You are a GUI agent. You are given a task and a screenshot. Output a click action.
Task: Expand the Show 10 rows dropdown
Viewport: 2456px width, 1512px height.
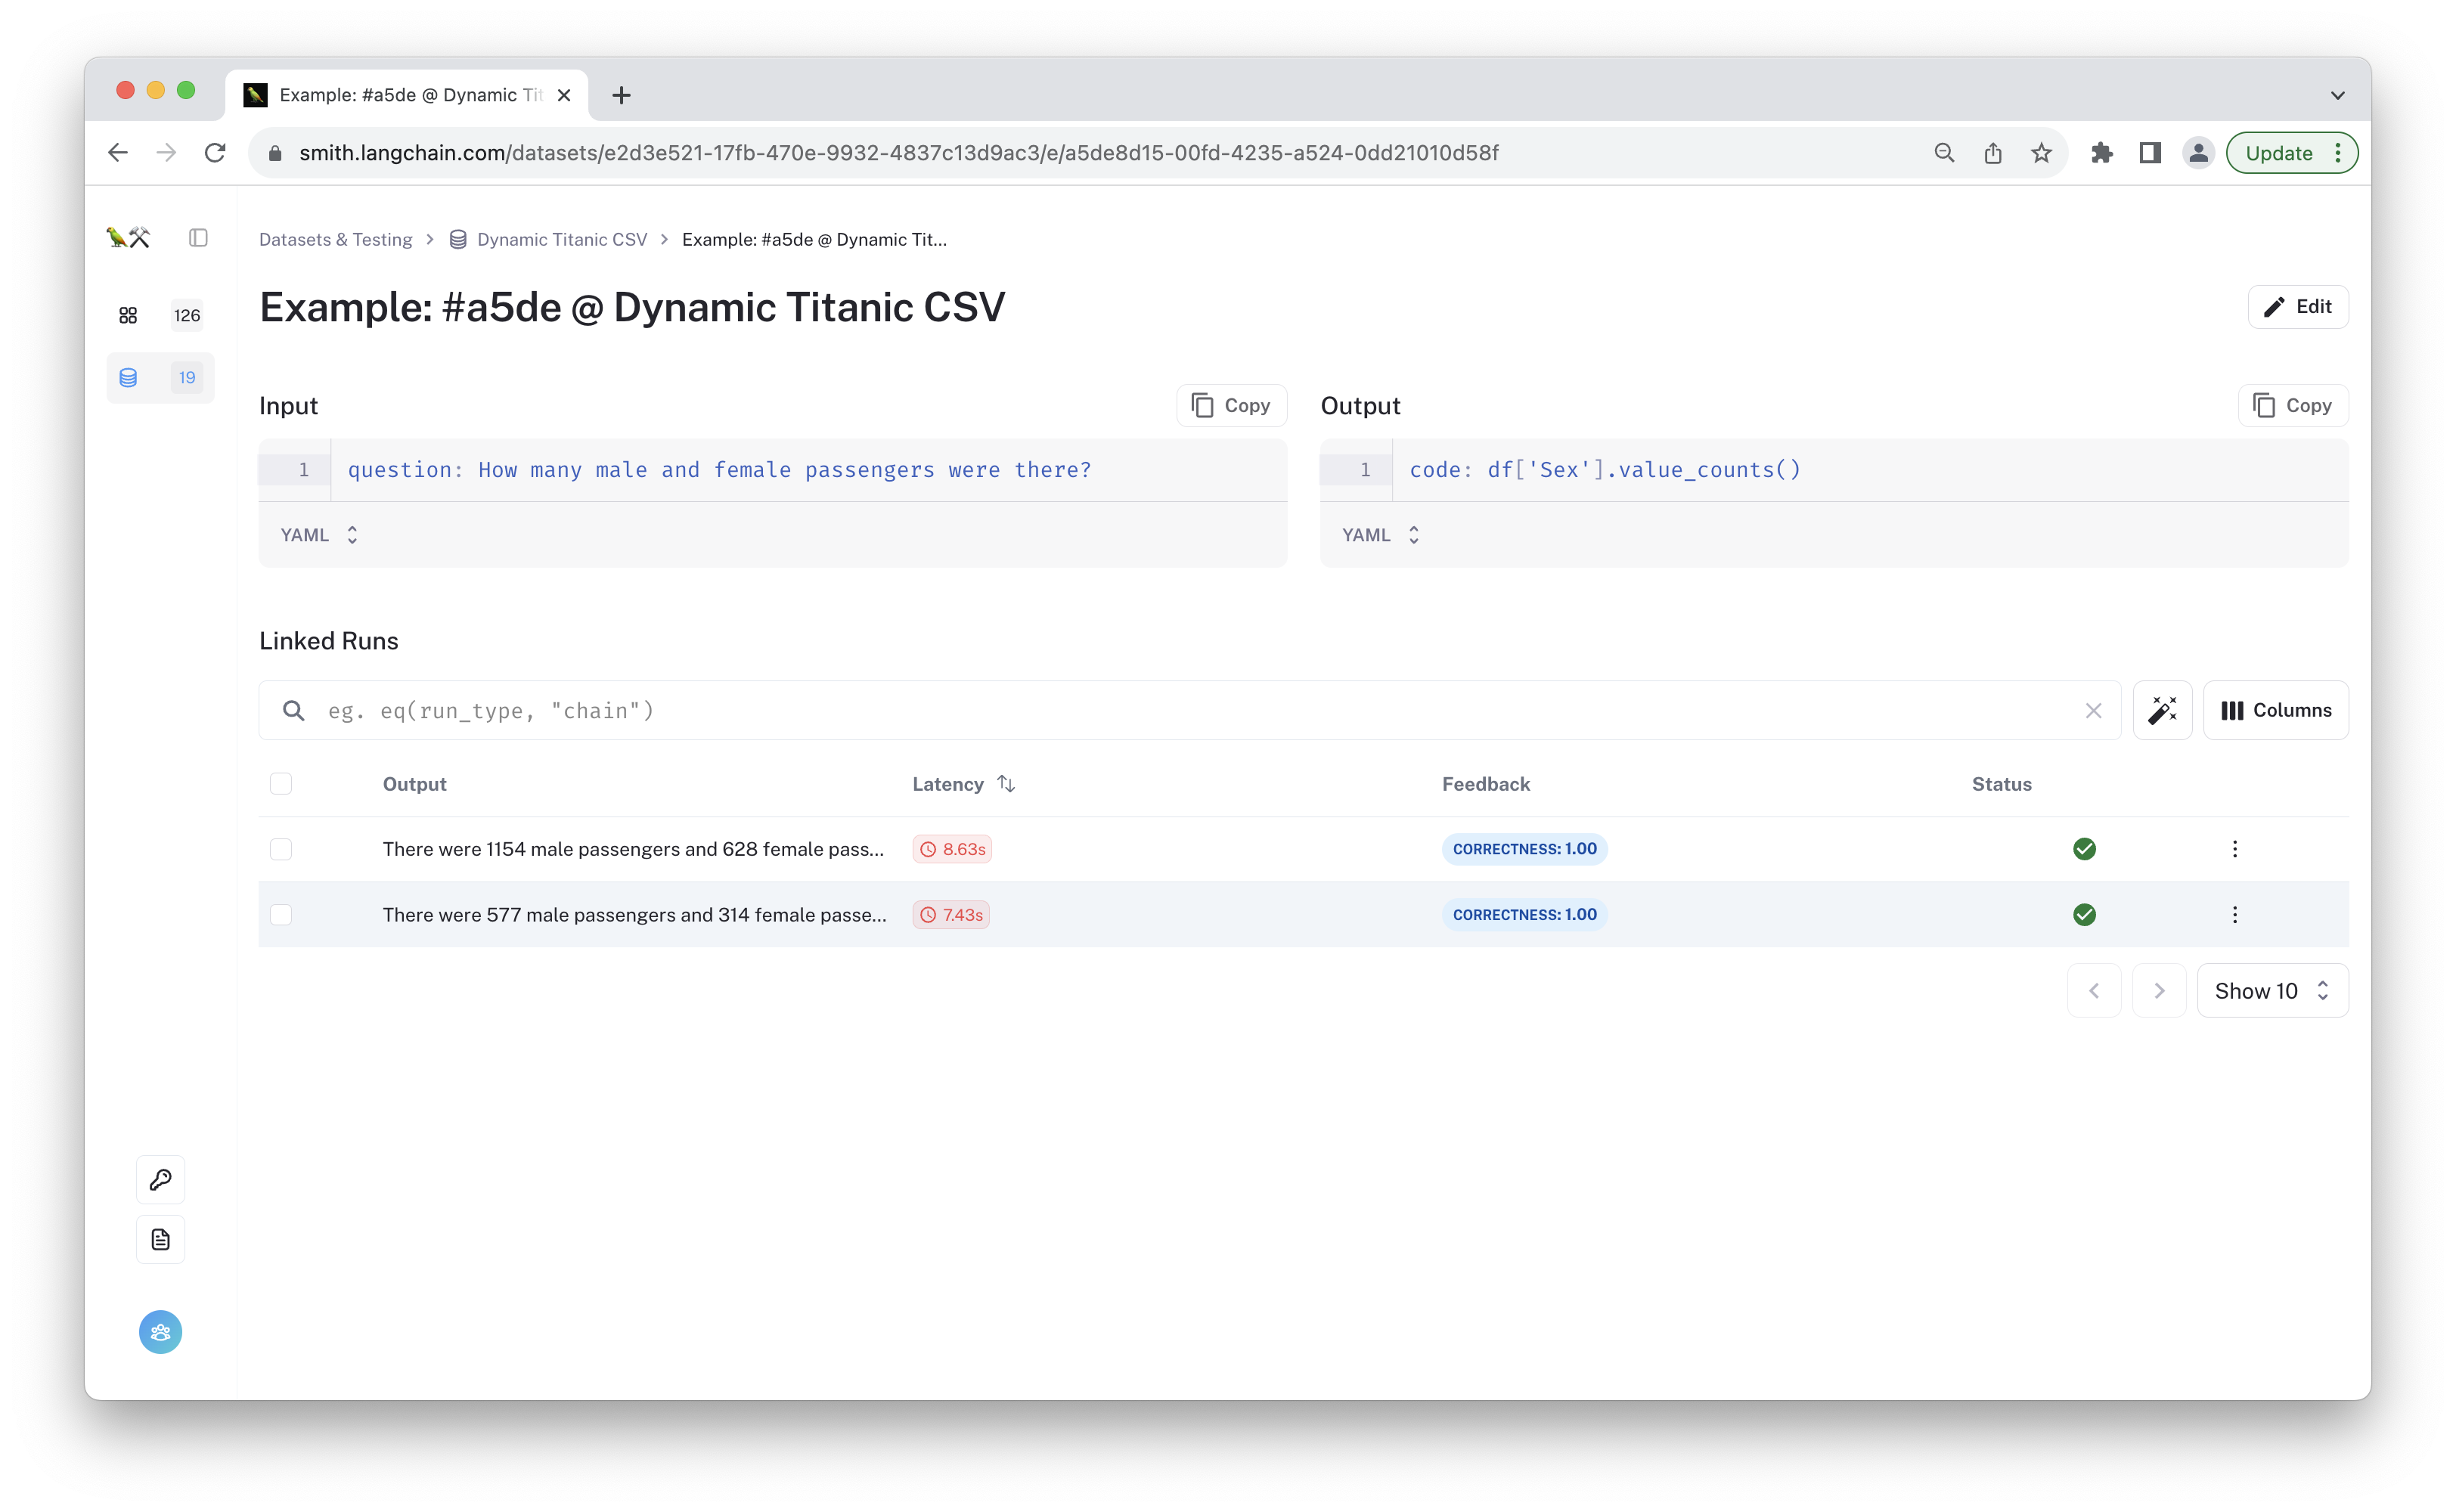click(x=2270, y=991)
